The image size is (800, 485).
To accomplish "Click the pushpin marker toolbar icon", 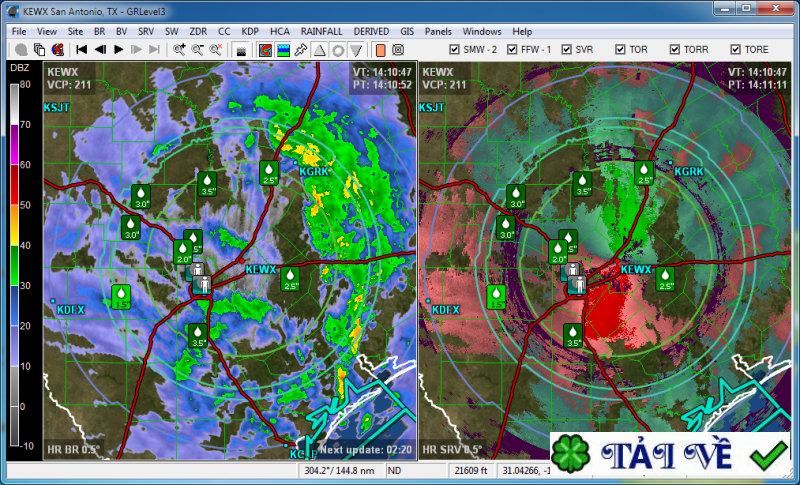I will [x=301, y=50].
